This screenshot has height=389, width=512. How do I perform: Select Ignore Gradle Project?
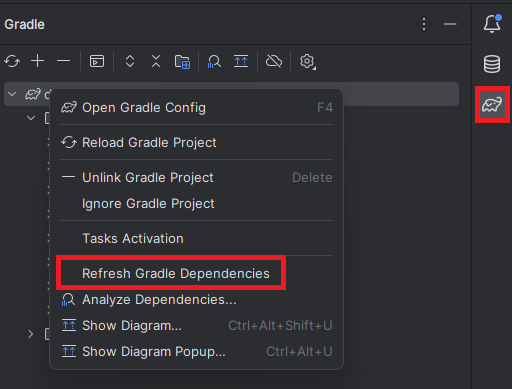197,204
